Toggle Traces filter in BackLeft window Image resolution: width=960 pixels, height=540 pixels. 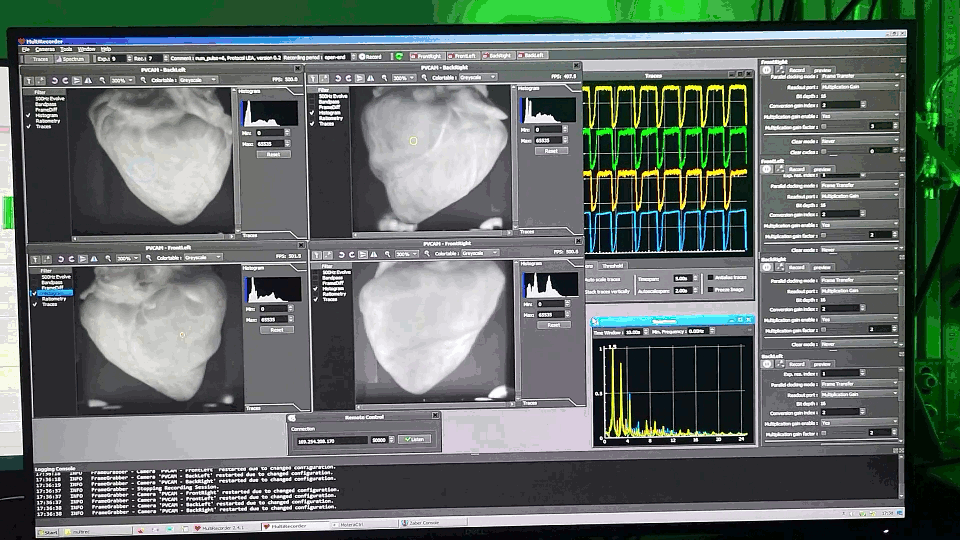(28, 127)
